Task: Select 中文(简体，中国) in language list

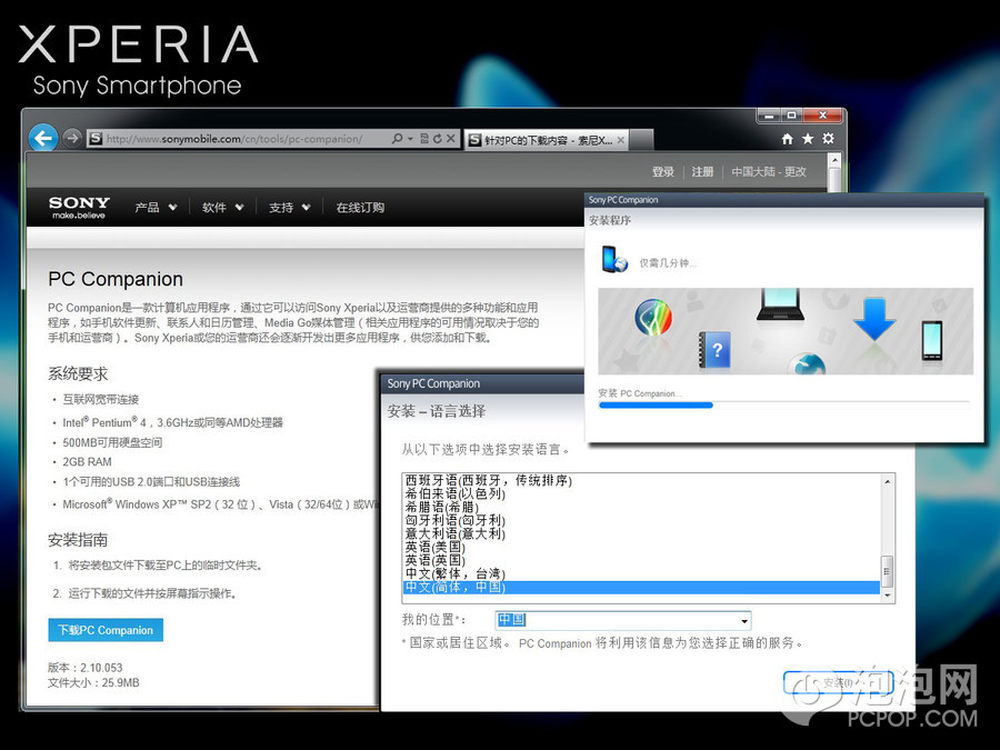Action: point(642,587)
